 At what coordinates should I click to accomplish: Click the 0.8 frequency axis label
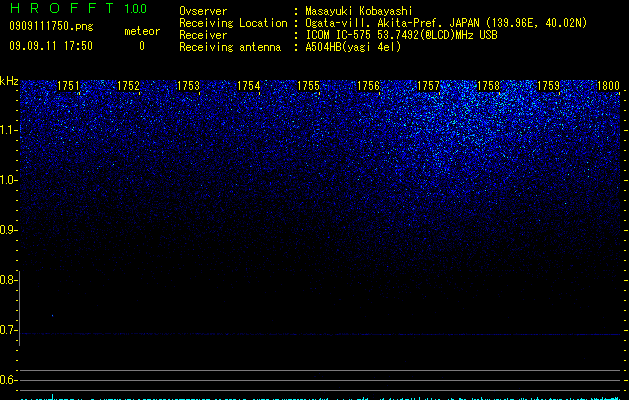[x=8, y=280]
